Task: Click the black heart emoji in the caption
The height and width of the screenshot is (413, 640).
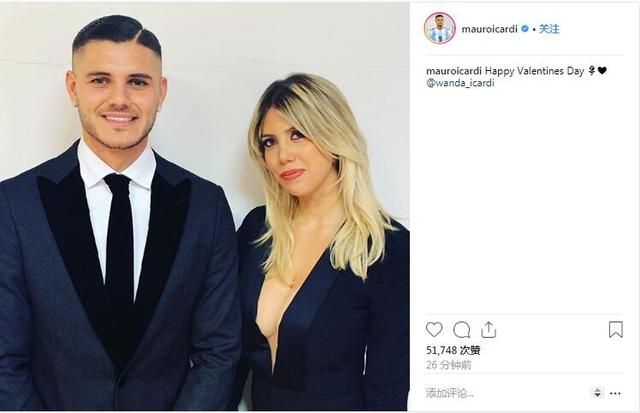Action: (x=602, y=71)
